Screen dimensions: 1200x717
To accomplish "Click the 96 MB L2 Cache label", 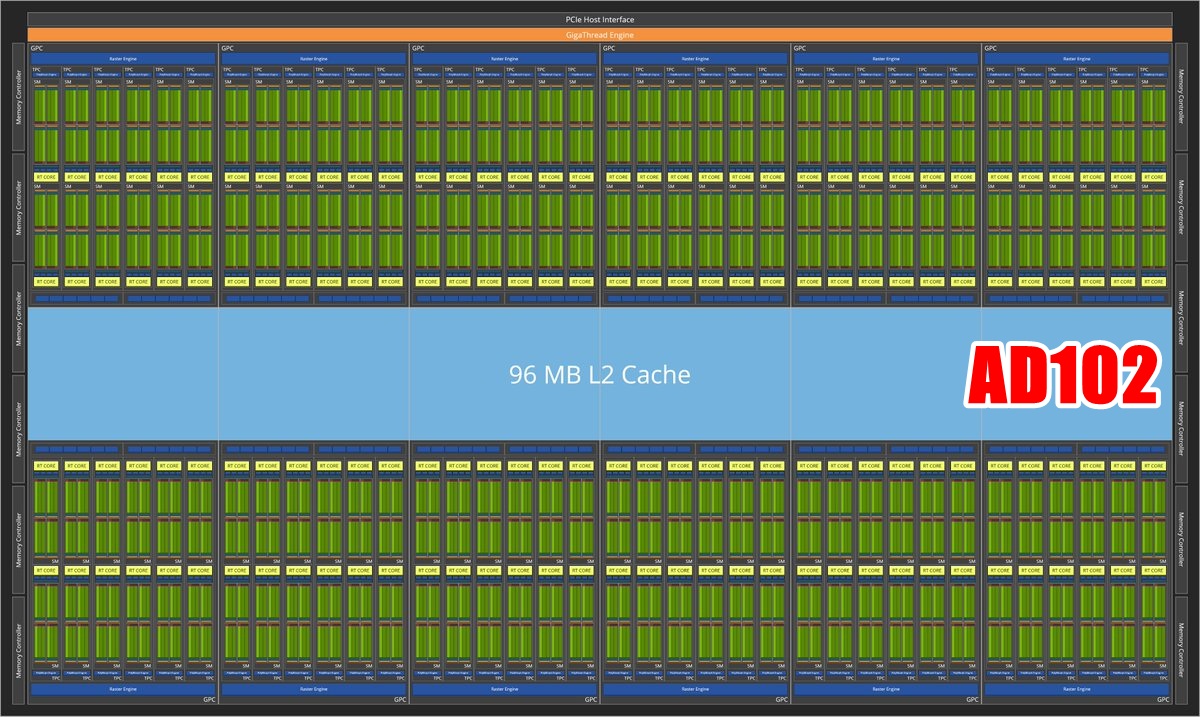I will (x=599, y=375).
